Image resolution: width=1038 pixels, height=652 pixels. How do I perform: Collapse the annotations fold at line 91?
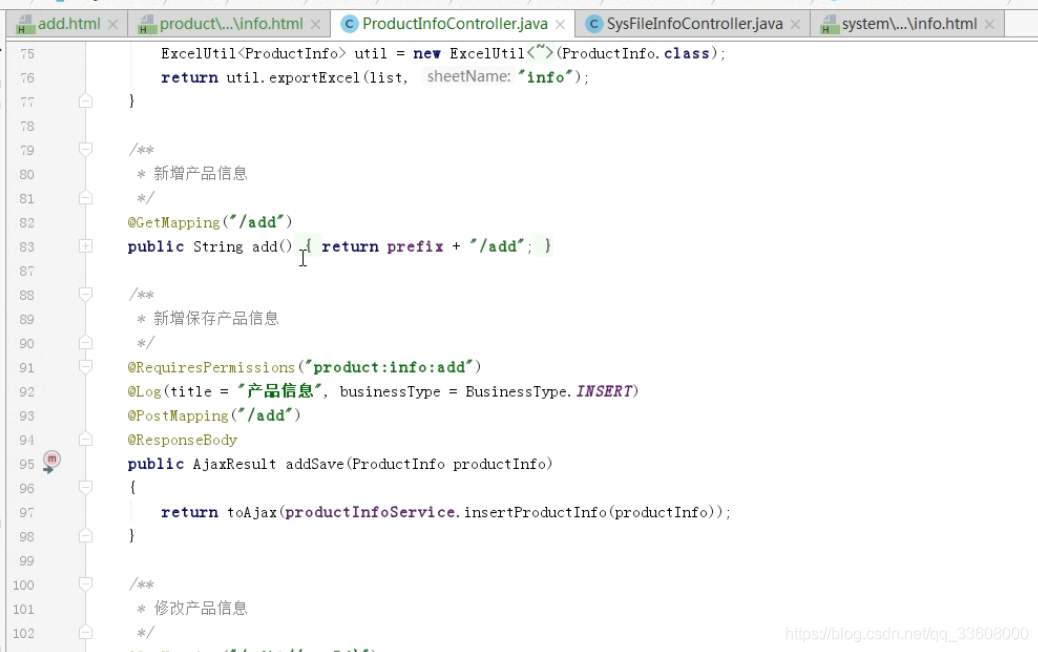click(85, 367)
